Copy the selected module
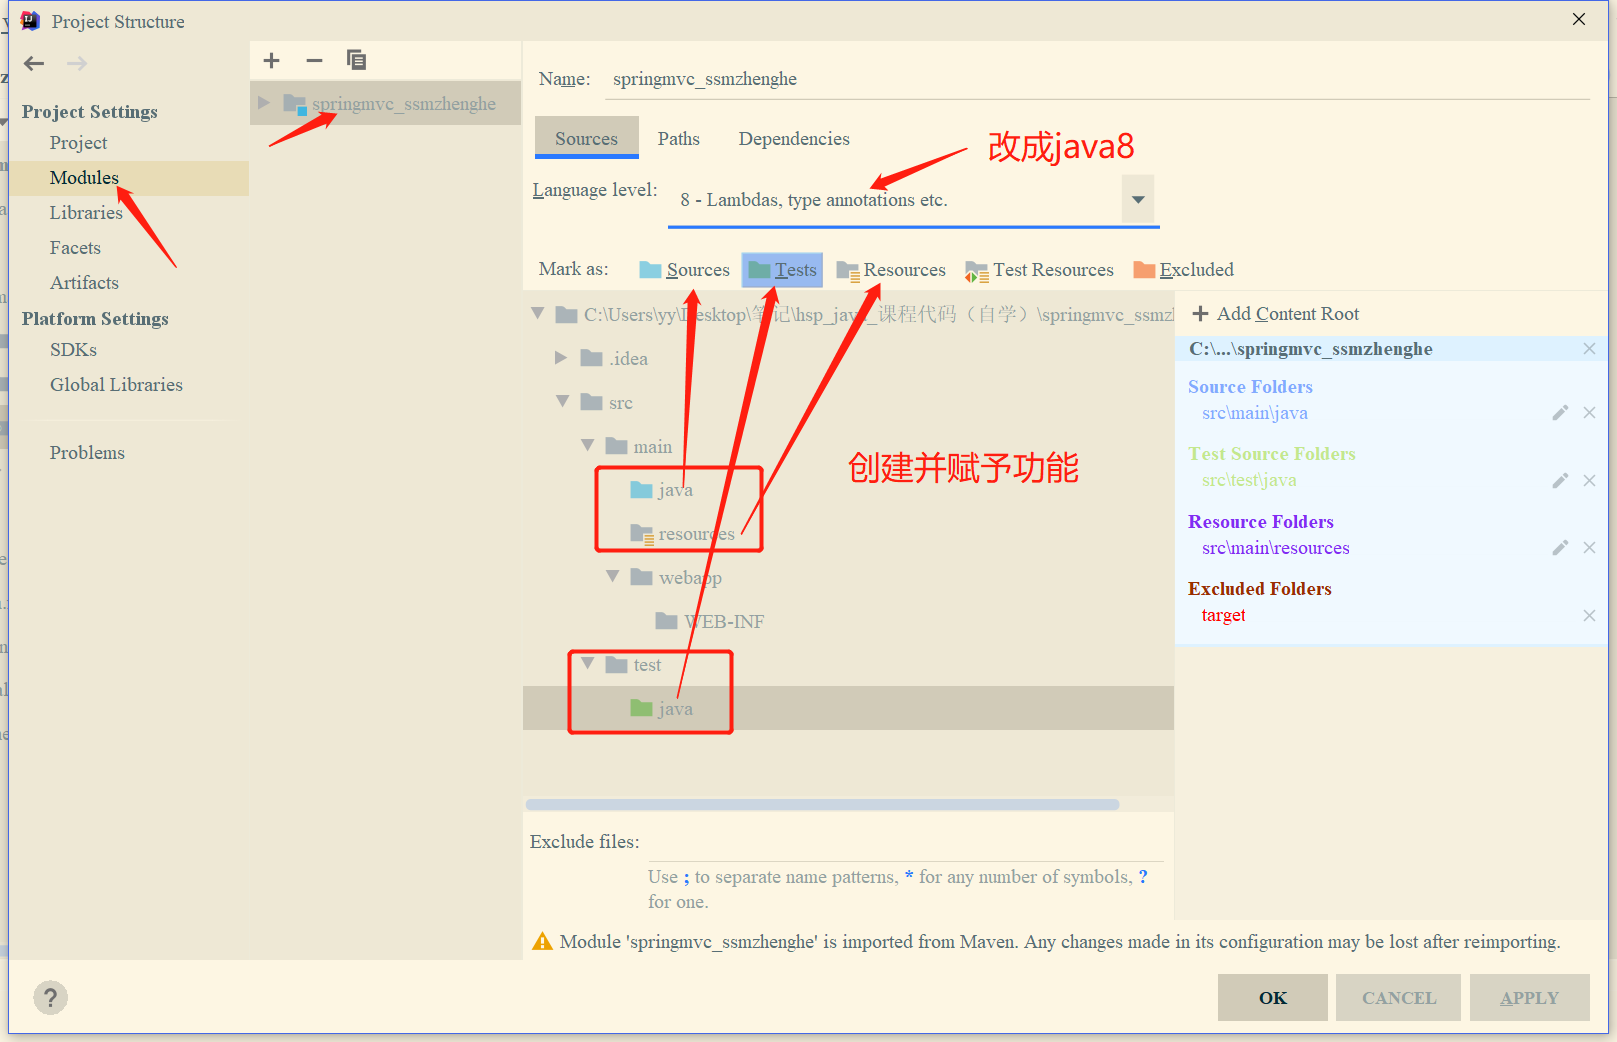The width and height of the screenshot is (1617, 1042). pyautogui.click(x=356, y=61)
